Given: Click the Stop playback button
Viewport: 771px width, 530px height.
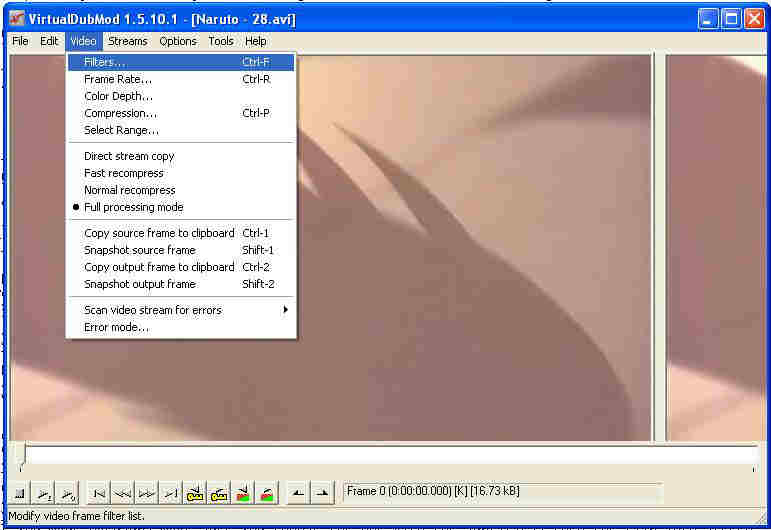Looking at the screenshot, I should click(20, 493).
